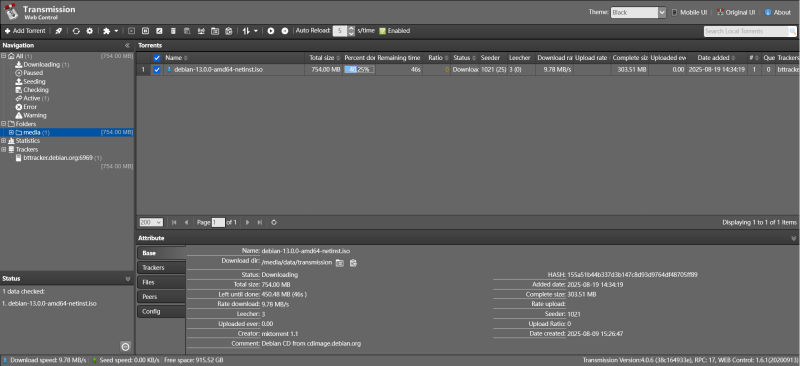Screen dimensions: 800x366
Task: Start all torrents with the round play icon
Action: click(x=271, y=31)
